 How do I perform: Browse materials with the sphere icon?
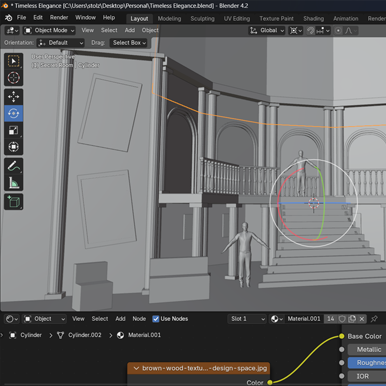(x=276, y=319)
